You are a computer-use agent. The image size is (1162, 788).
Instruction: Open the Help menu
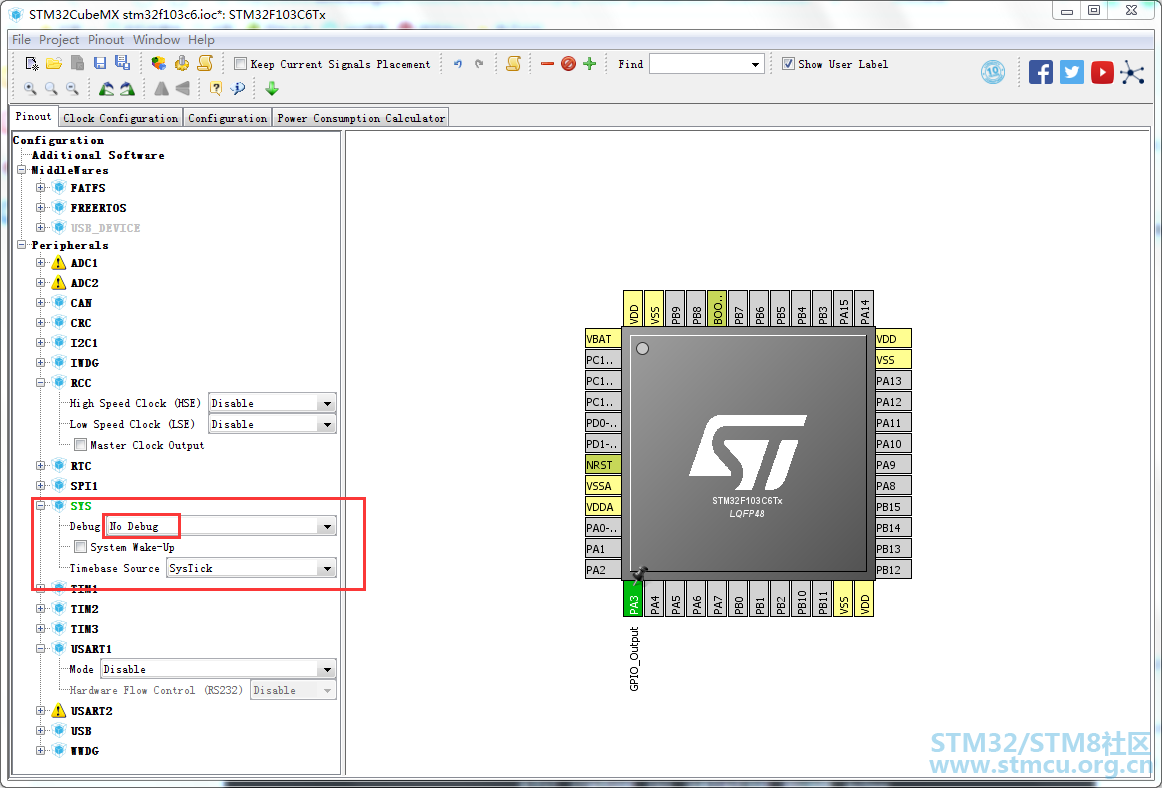pos(201,40)
